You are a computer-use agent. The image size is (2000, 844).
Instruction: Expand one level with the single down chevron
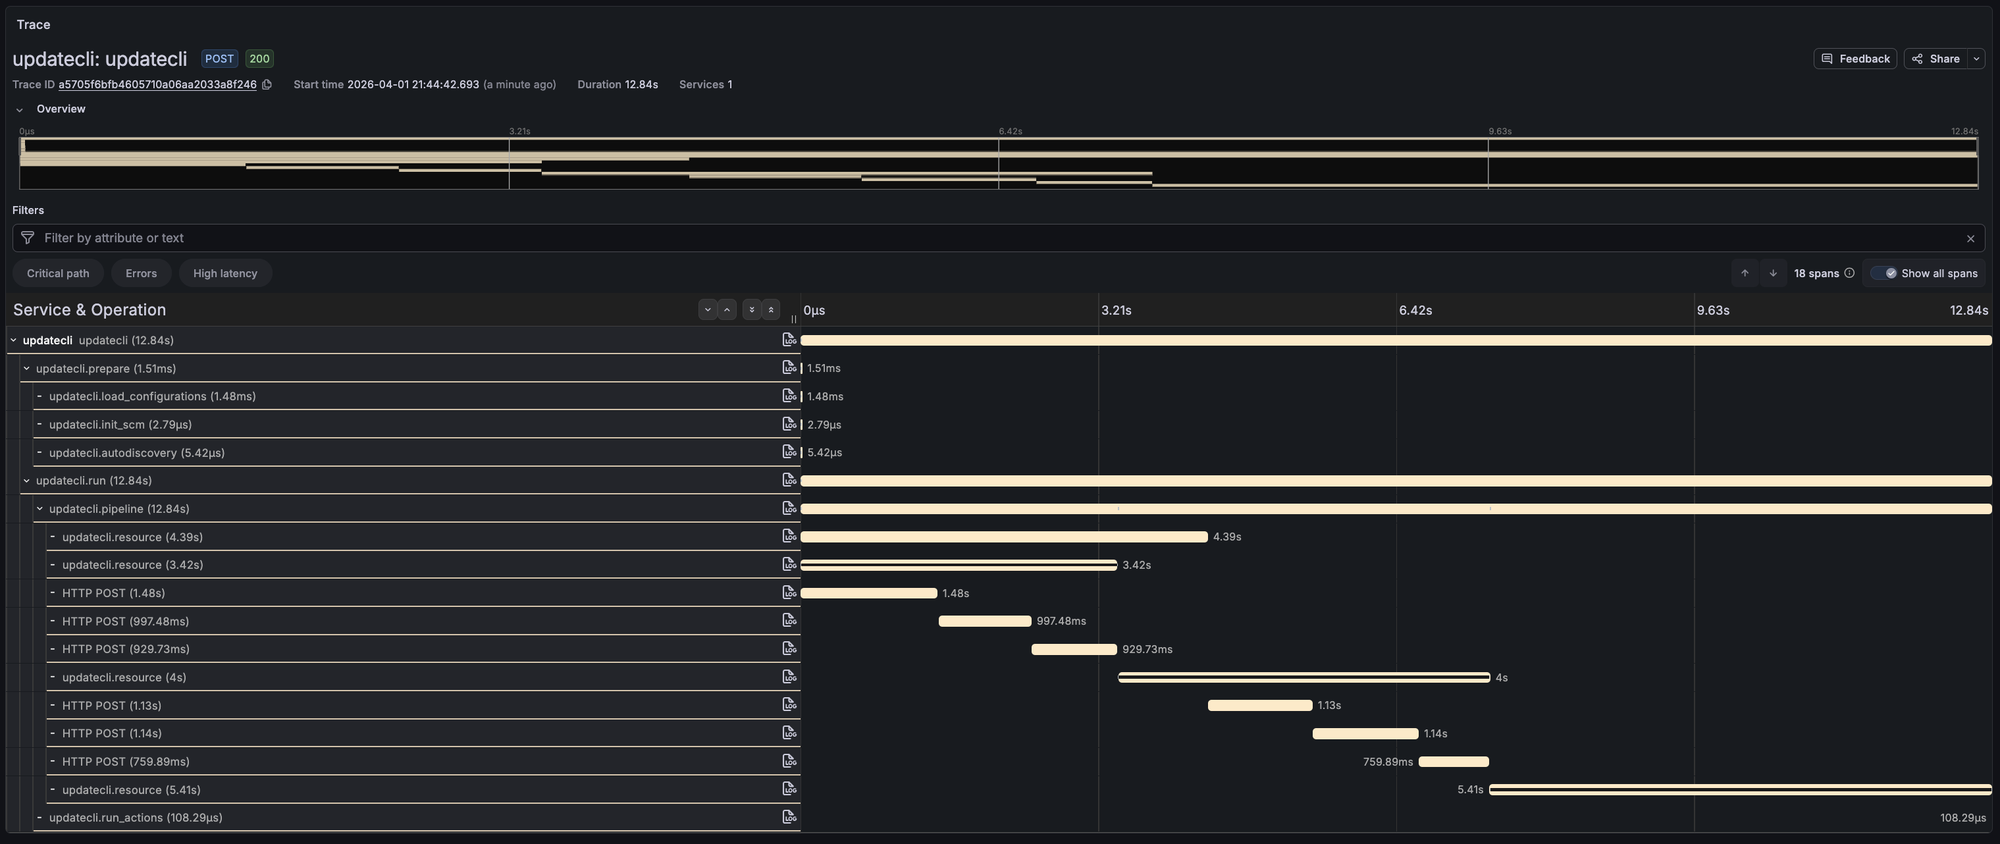[x=708, y=310]
